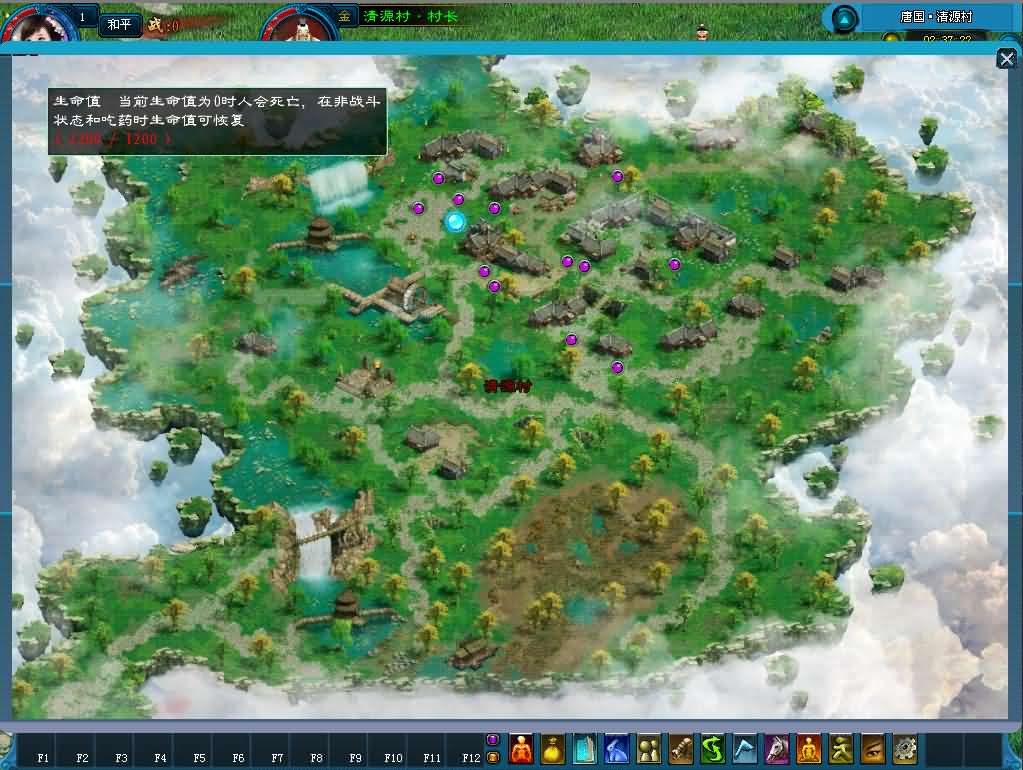This screenshot has height=770, width=1023.
Task: Click the southernmost purple NPC marker
Action: [617, 367]
